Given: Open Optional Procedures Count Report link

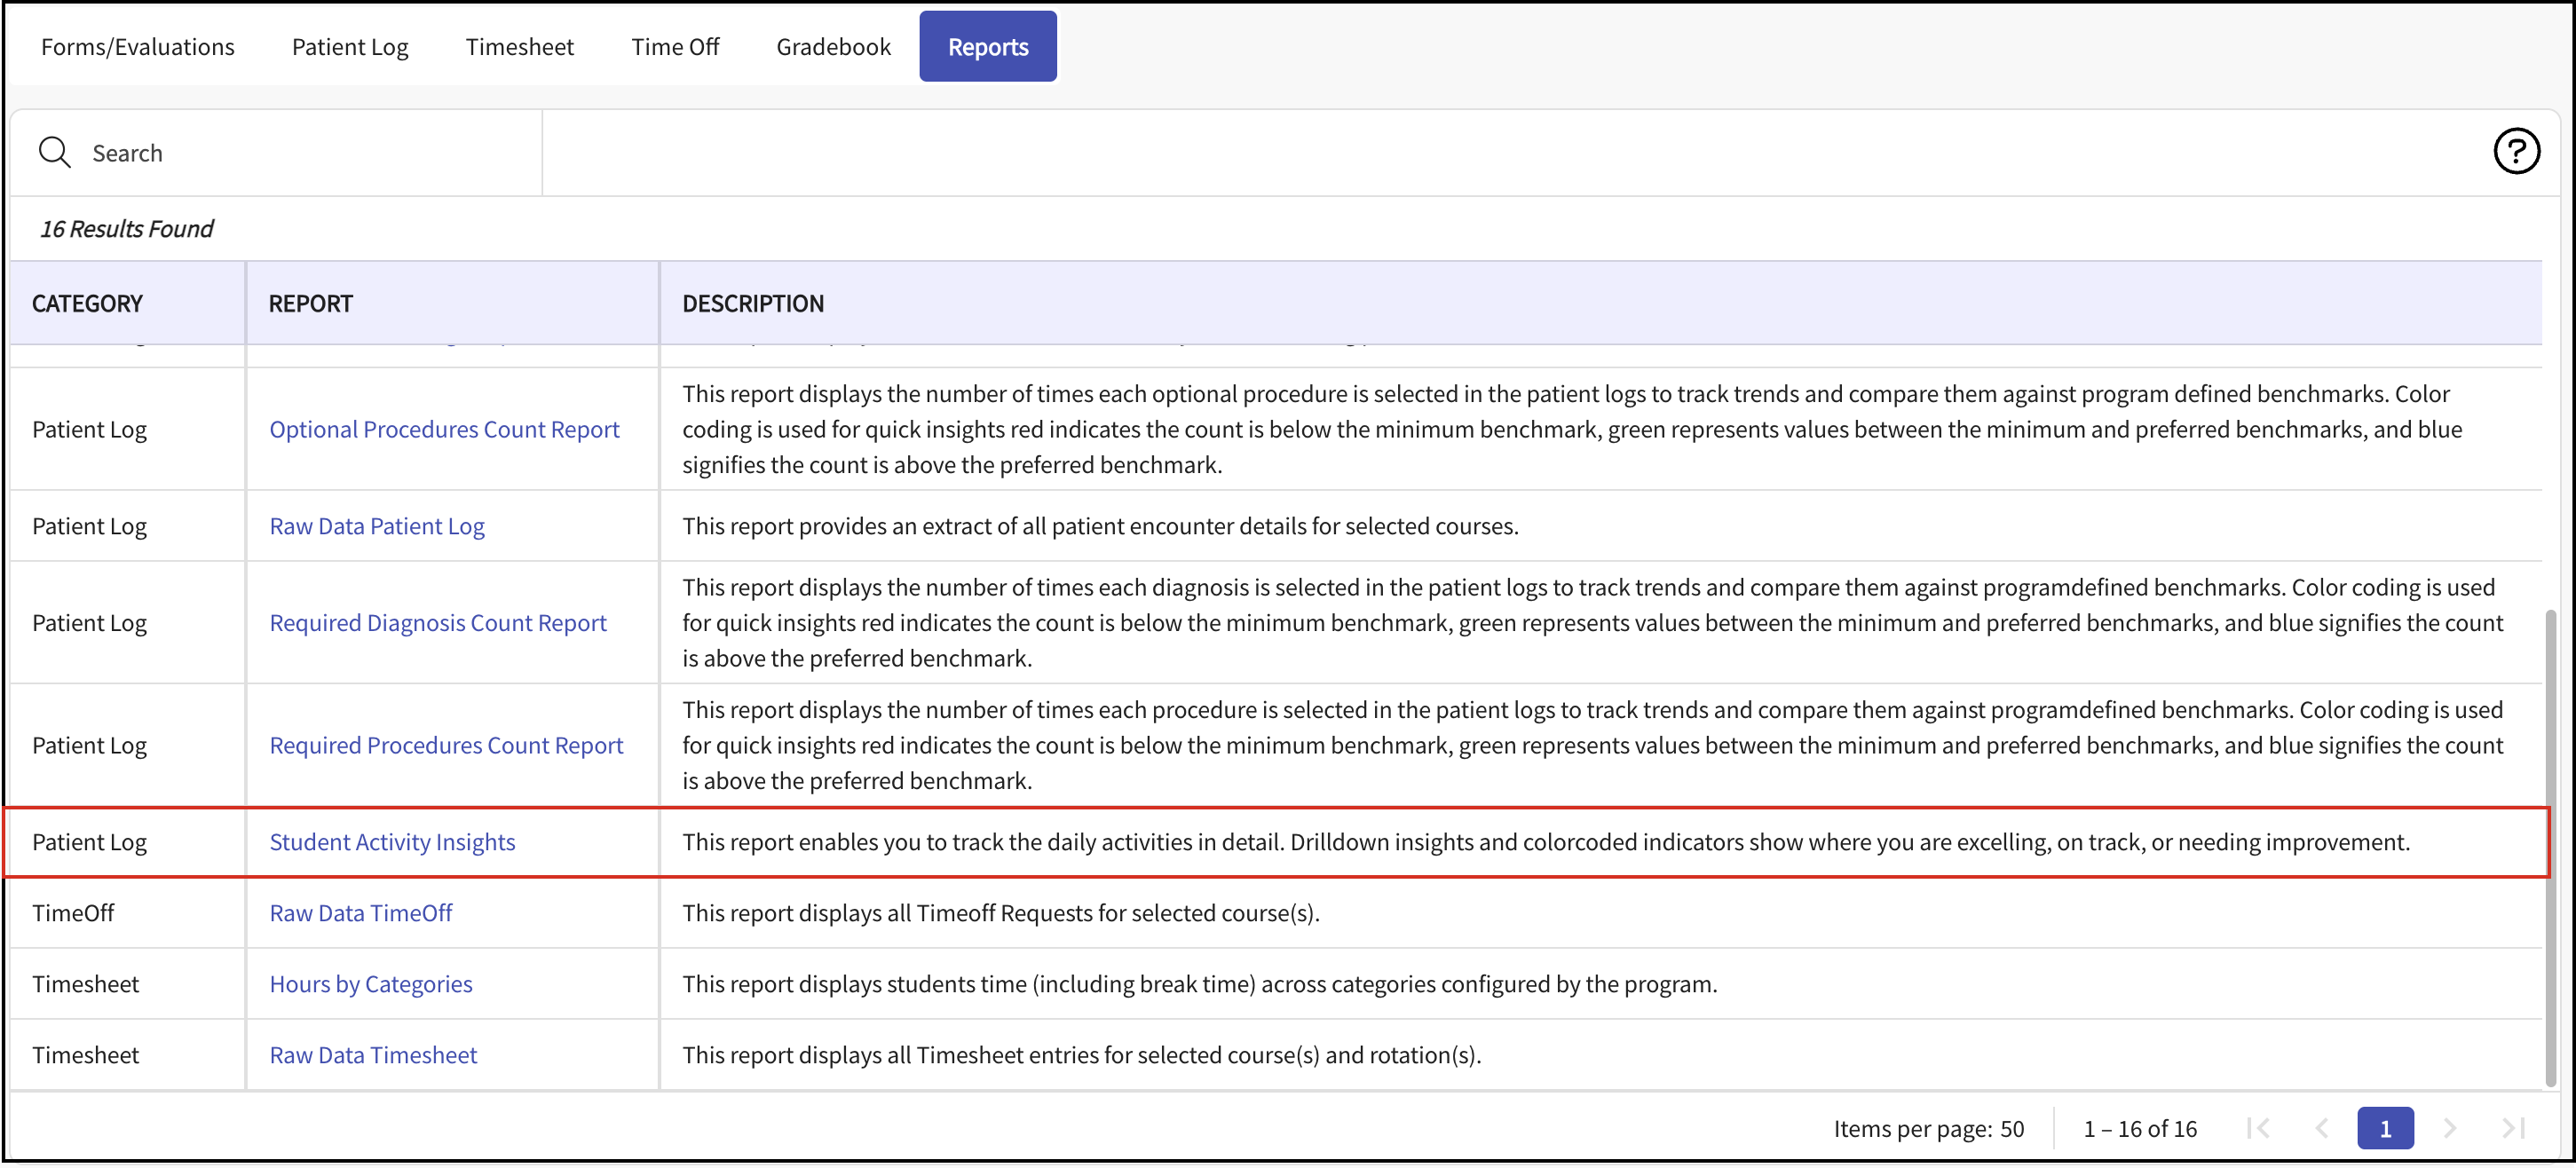Looking at the screenshot, I should click(x=444, y=429).
